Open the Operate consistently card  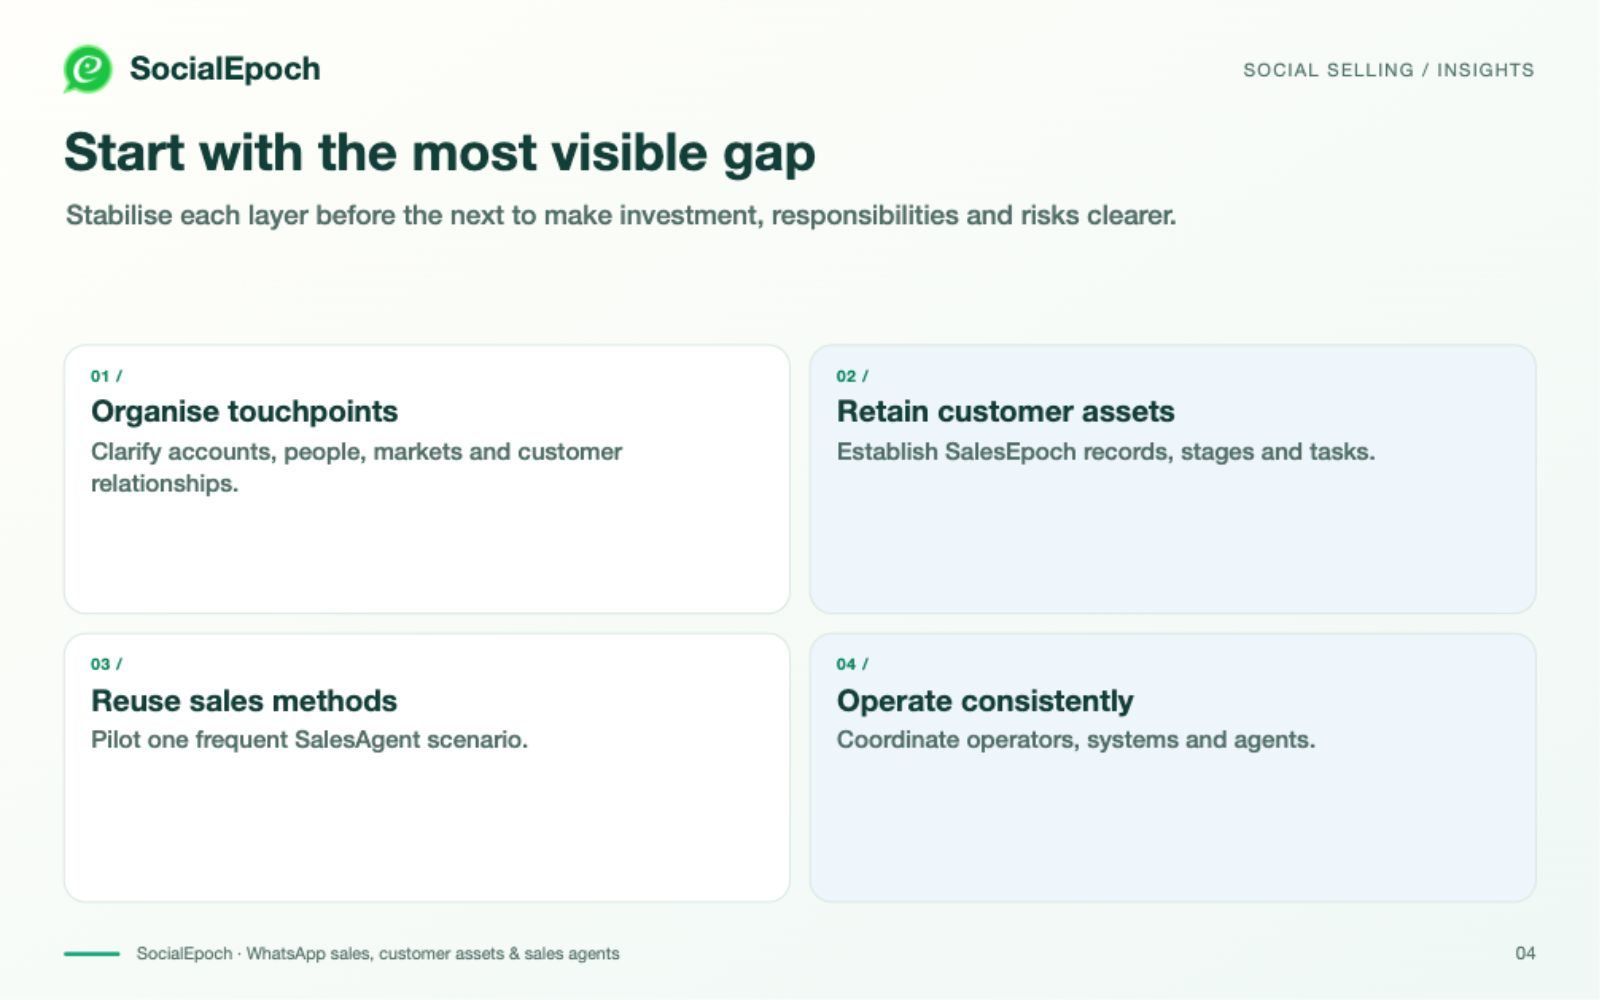pos(1172,767)
